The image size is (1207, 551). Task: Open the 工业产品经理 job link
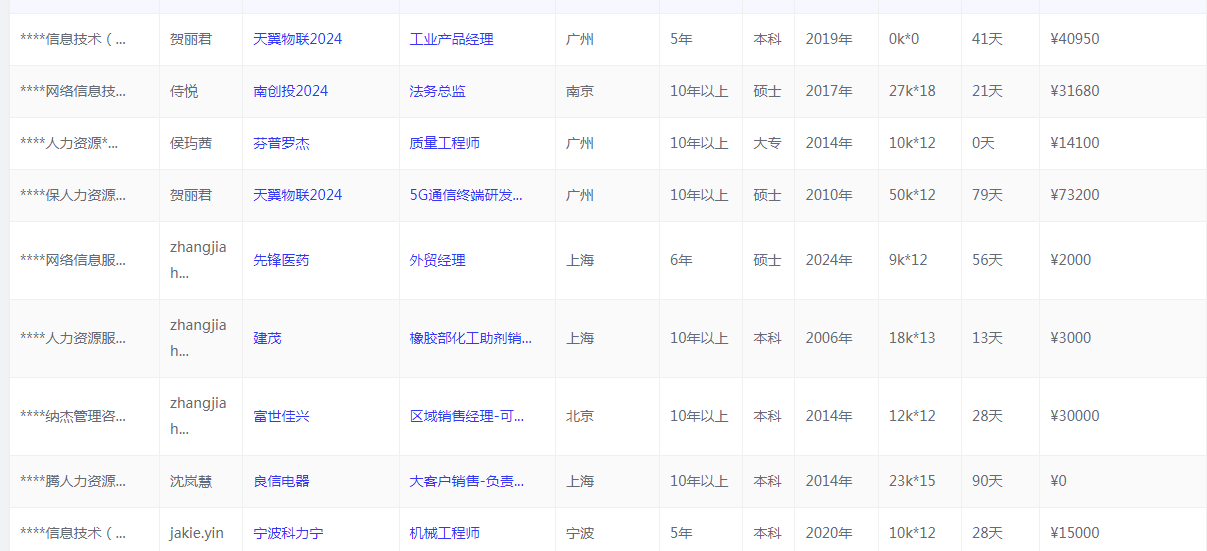click(451, 39)
